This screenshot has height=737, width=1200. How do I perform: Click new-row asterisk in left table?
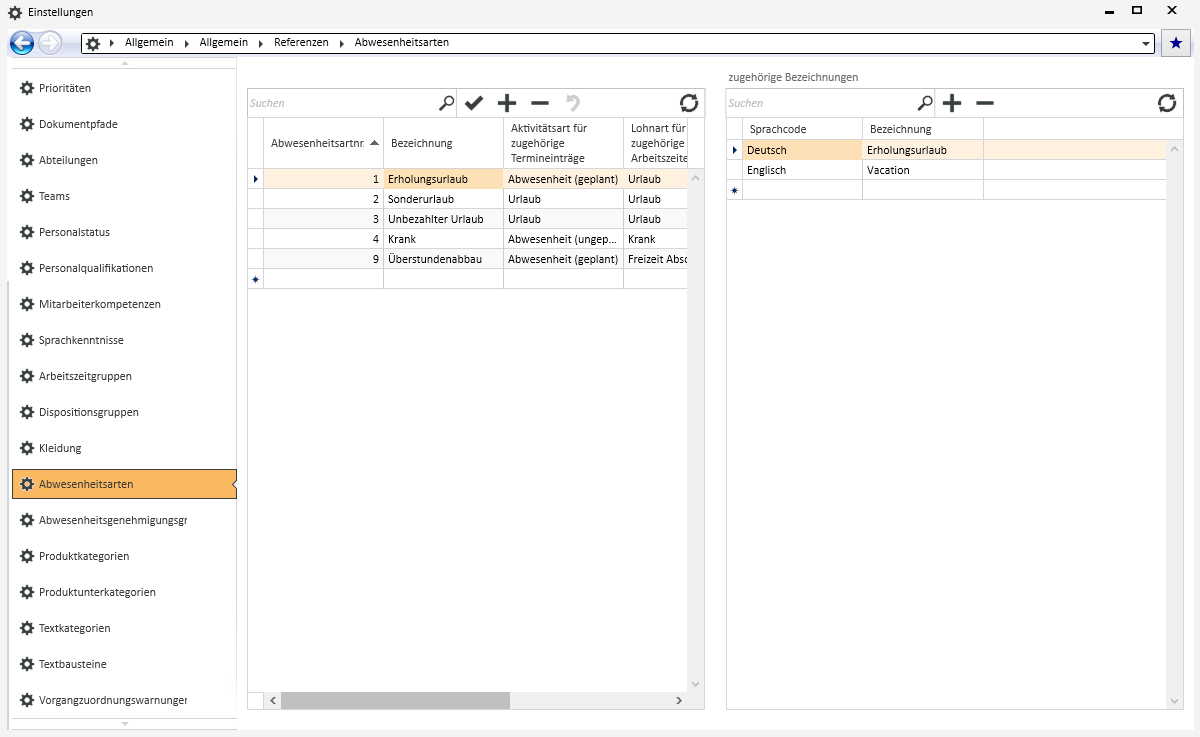[x=255, y=279]
